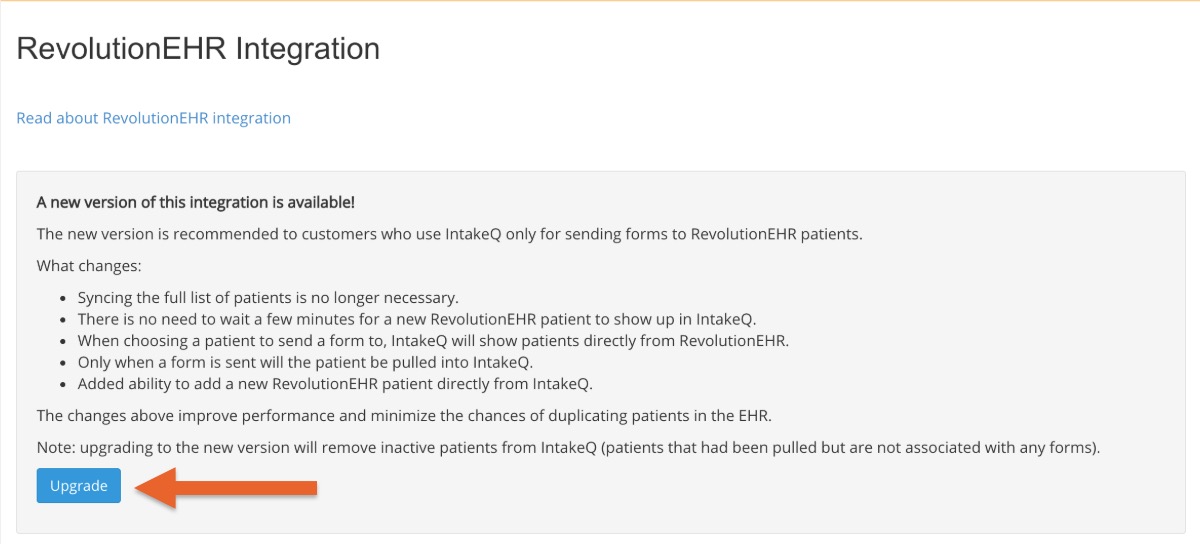The height and width of the screenshot is (547, 1200).
Task: Click the bullet dot before the Added ability item
Action: 66,385
